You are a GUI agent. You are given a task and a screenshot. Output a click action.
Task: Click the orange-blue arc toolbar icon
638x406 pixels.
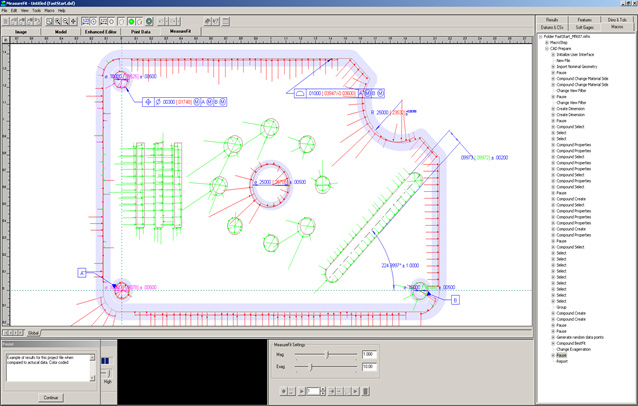pyautogui.click(x=139, y=22)
